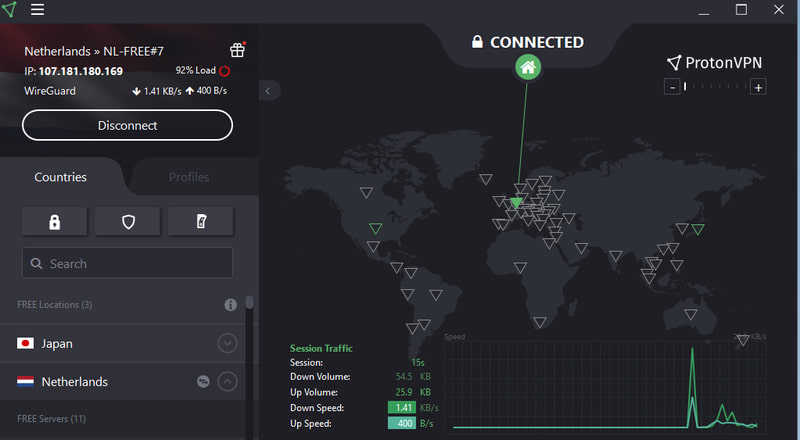Open the Profiles tab

point(189,177)
